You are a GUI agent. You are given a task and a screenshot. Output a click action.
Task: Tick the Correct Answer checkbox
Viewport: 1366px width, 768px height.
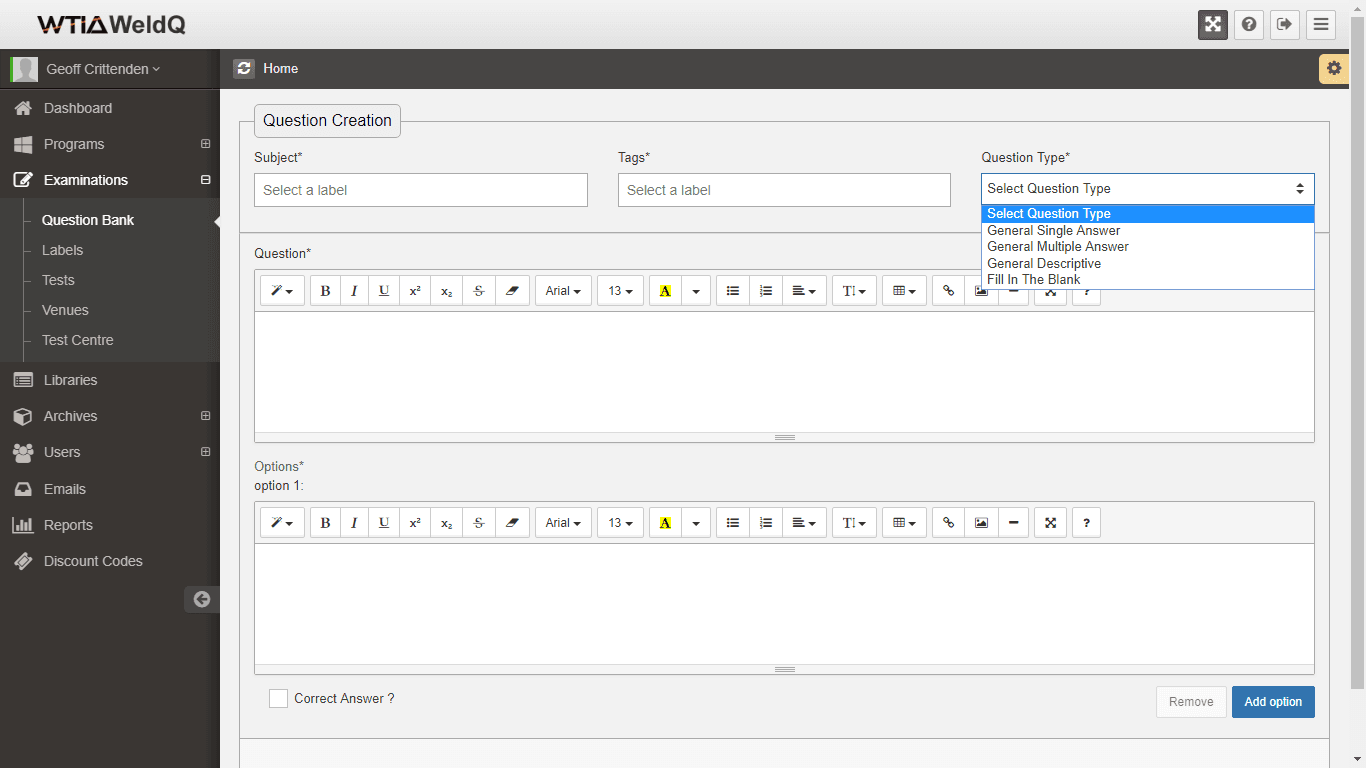coord(279,699)
